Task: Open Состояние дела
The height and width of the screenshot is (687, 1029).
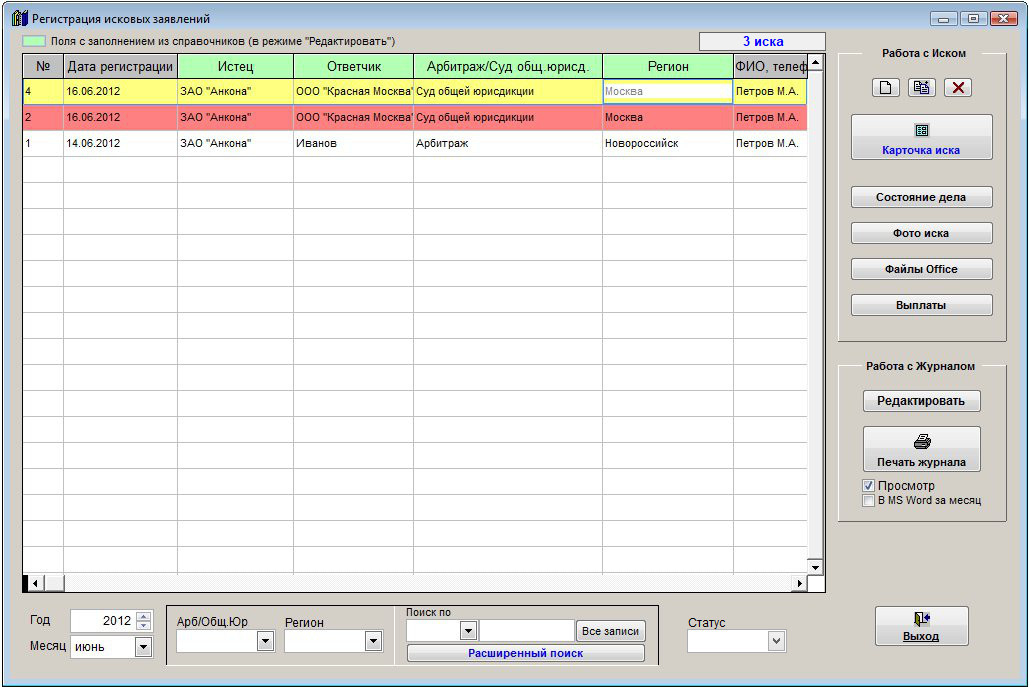Action: click(921, 197)
